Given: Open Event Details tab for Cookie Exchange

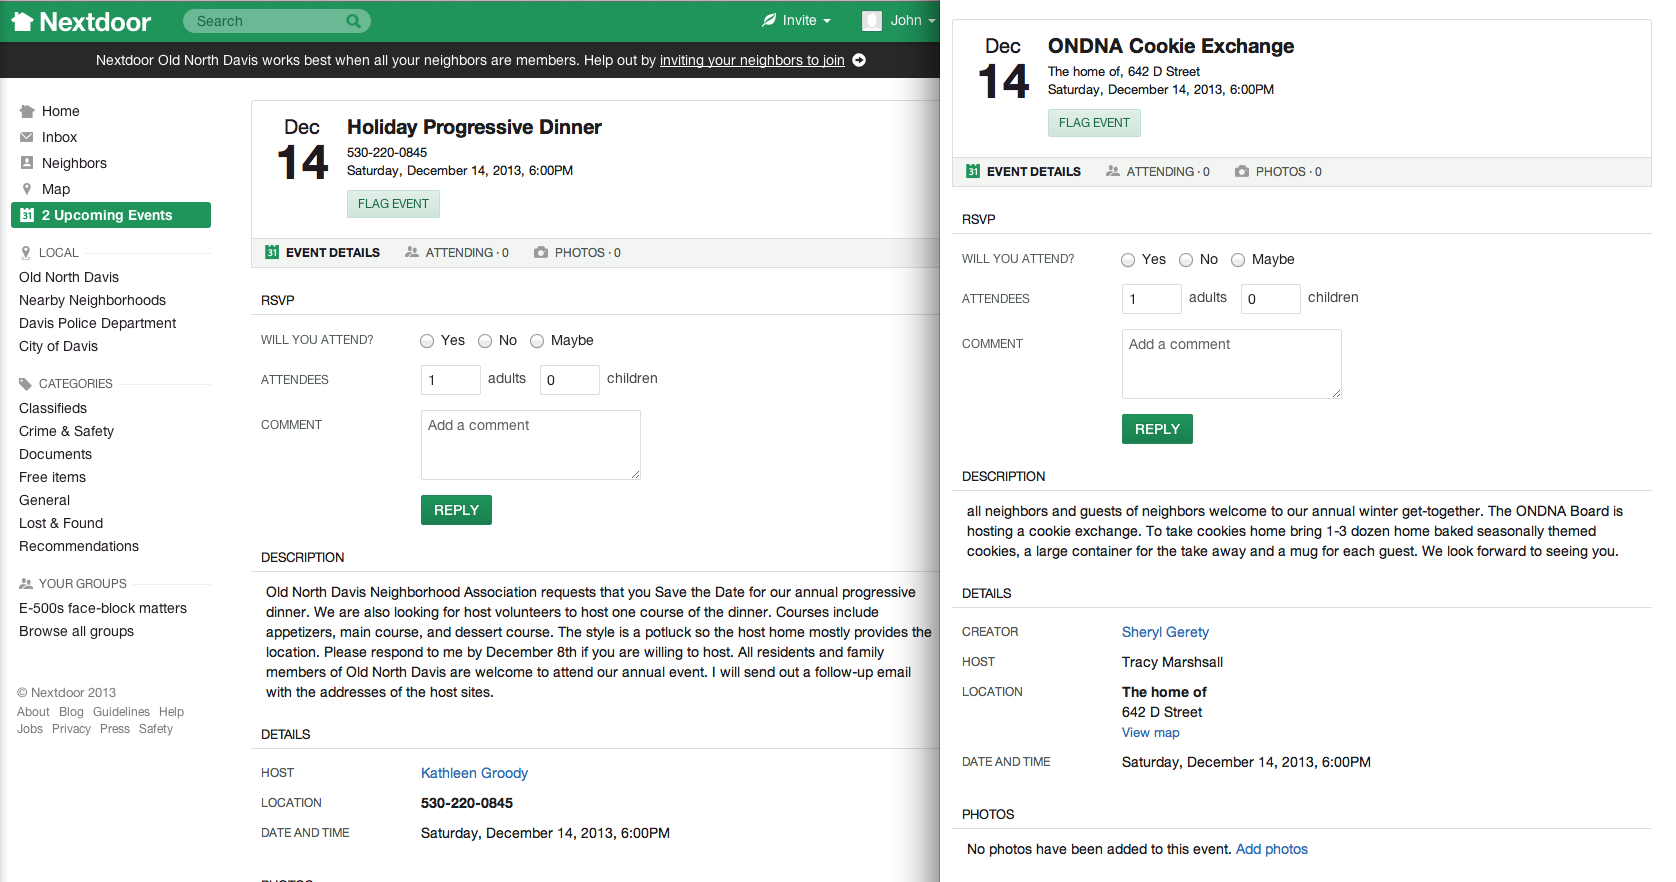Looking at the screenshot, I should click(x=1023, y=171).
